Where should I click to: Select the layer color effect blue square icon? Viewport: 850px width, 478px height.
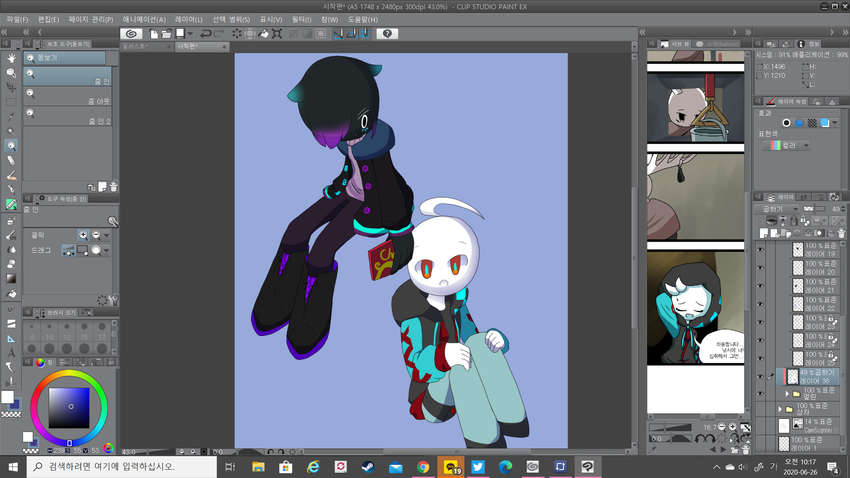coord(825,123)
